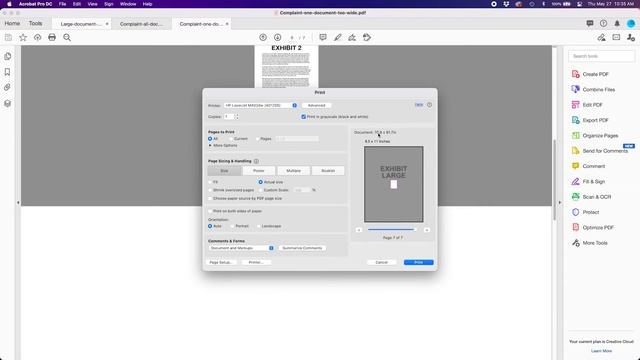Viewport: 640px width, 360px height.
Task: Click the magnifier search icon in the toolbar
Action: (x=67, y=38)
